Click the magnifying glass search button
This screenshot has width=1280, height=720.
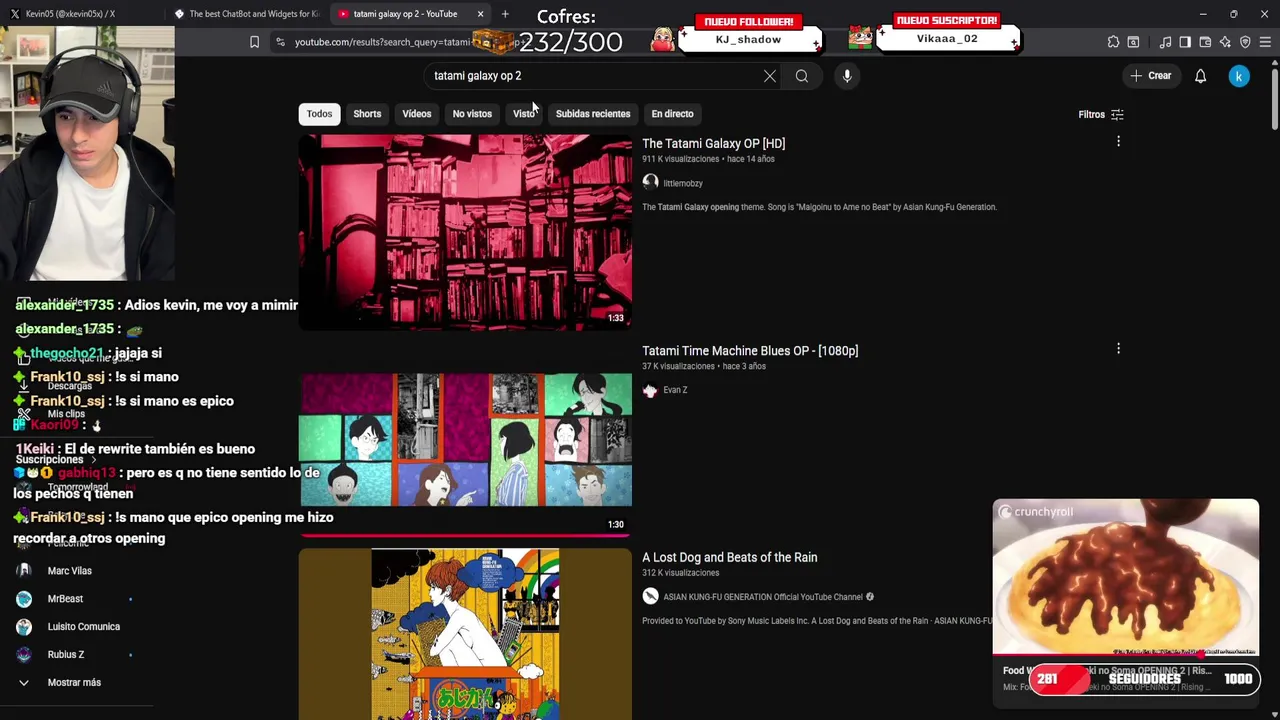click(802, 76)
